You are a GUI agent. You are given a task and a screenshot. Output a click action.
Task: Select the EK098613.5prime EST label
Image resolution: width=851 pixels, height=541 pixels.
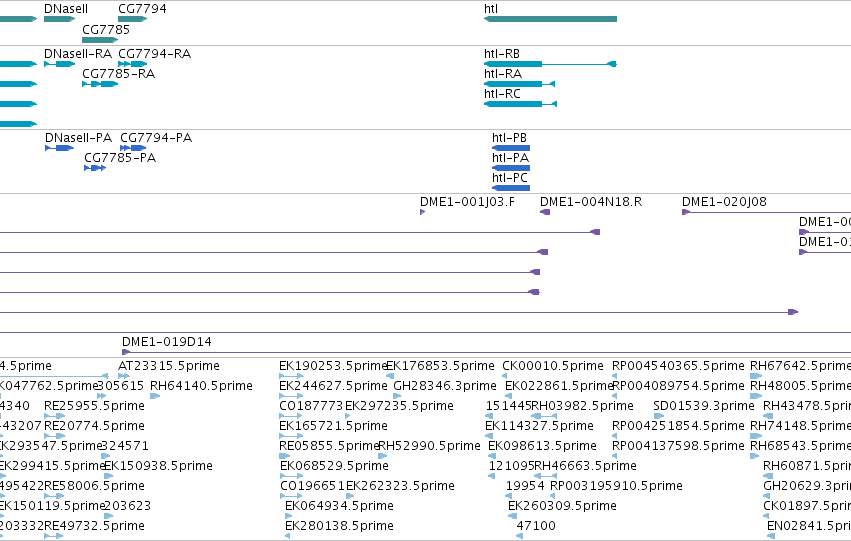pos(542,446)
